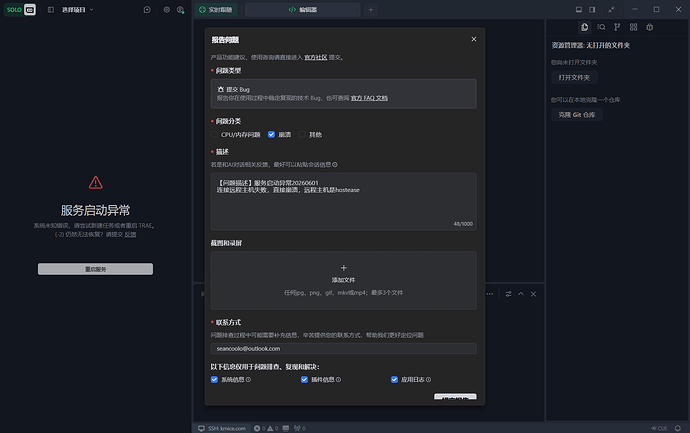Click the ports forwarding icon in status bar
This screenshot has height=433, width=690.
pyautogui.click(x=300, y=428)
